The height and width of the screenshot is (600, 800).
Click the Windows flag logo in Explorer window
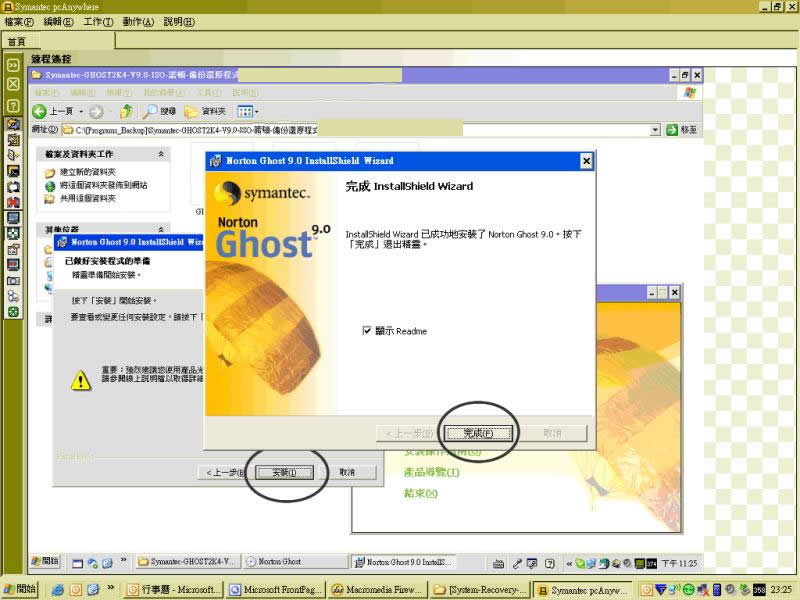(690, 92)
